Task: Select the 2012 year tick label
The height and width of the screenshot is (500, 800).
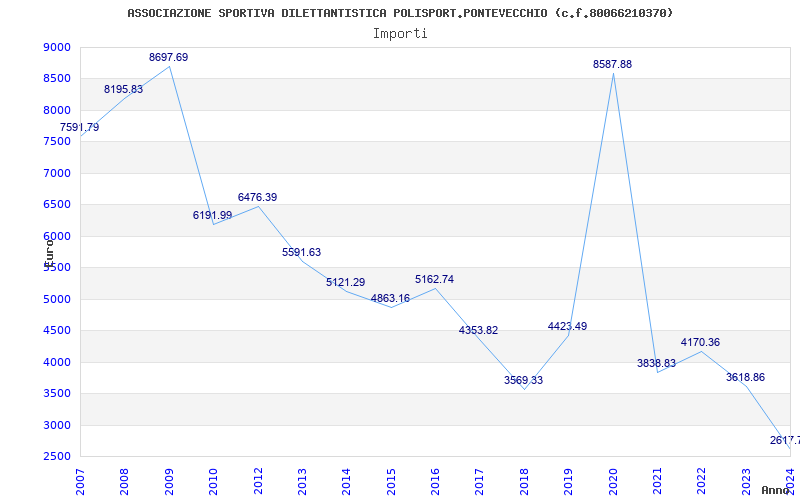Action: click(258, 482)
